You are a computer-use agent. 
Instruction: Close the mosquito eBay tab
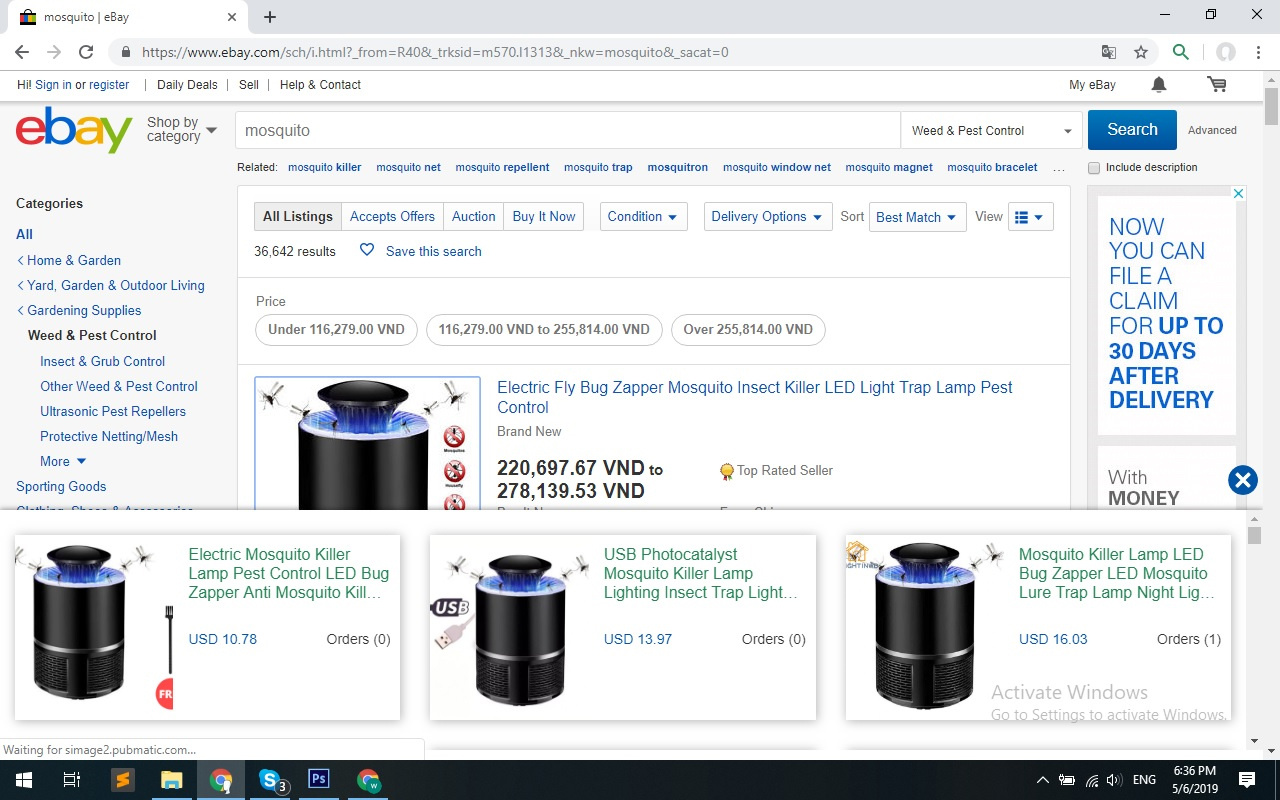pyautogui.click(x=232, y=17)
